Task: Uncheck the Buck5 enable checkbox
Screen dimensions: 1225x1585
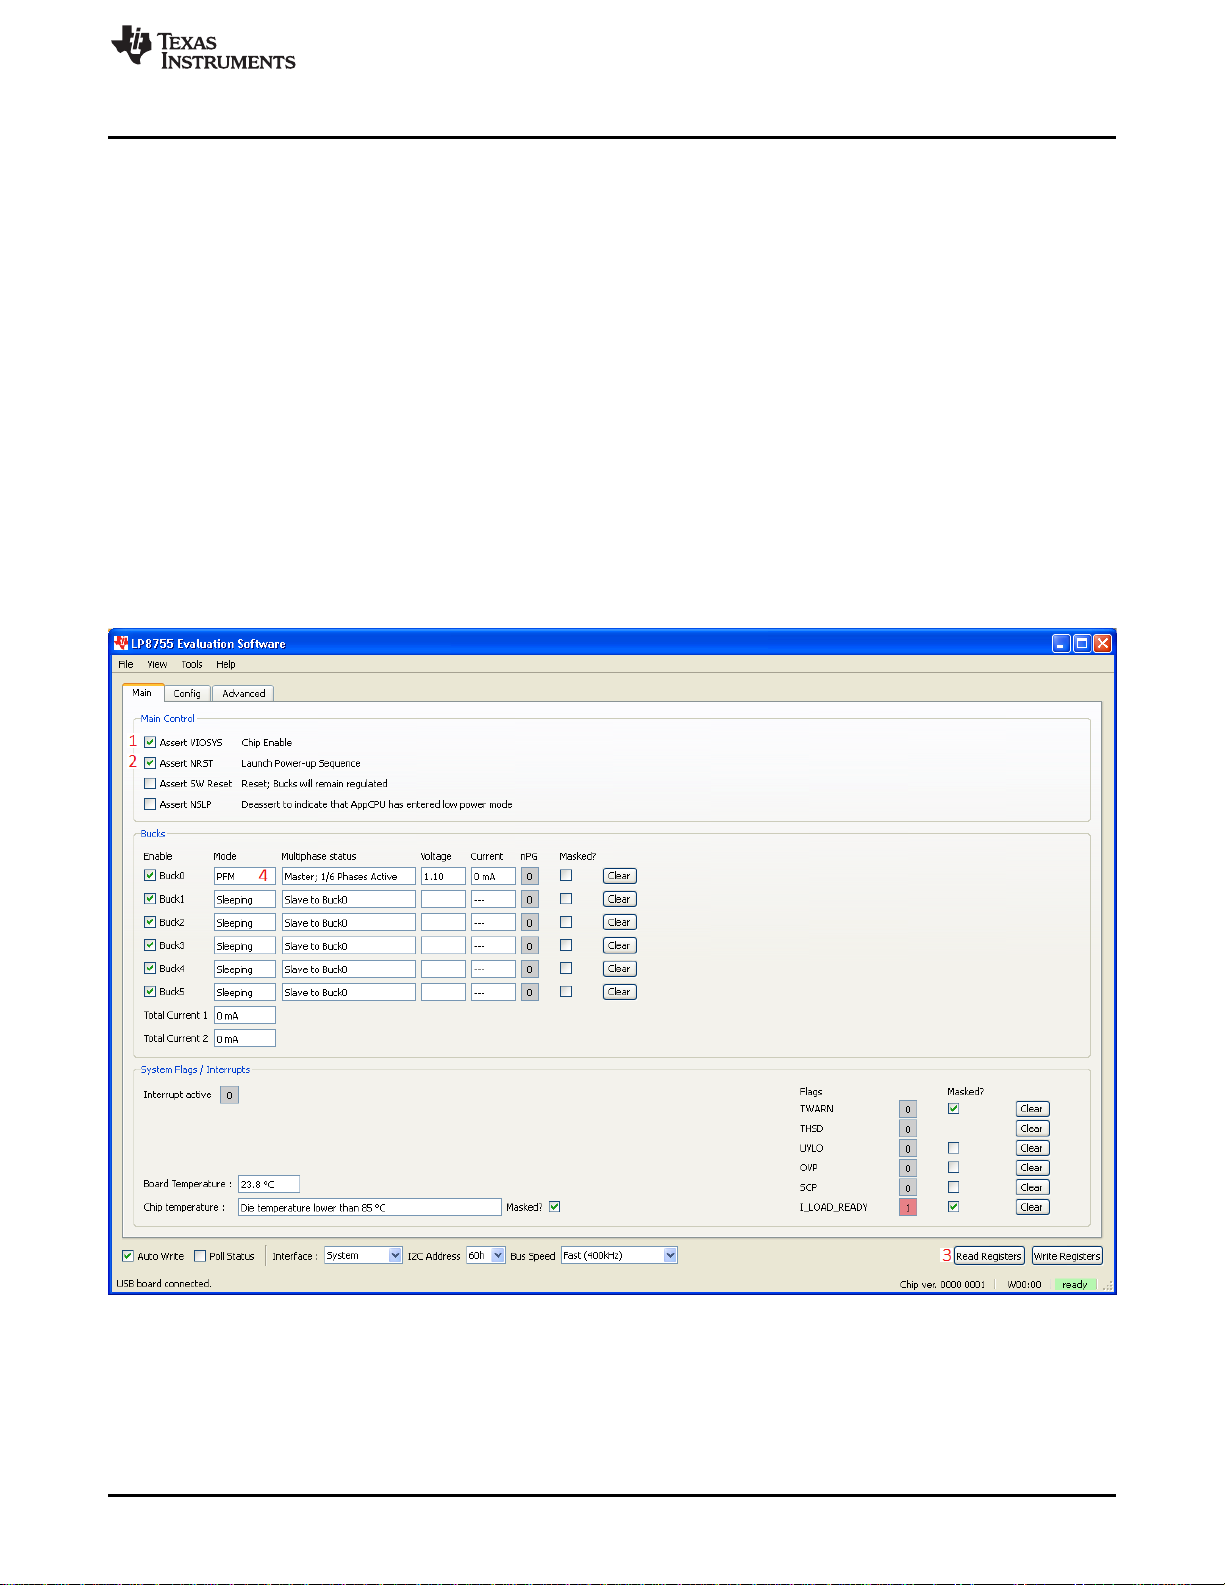Action: pos(150,992)
